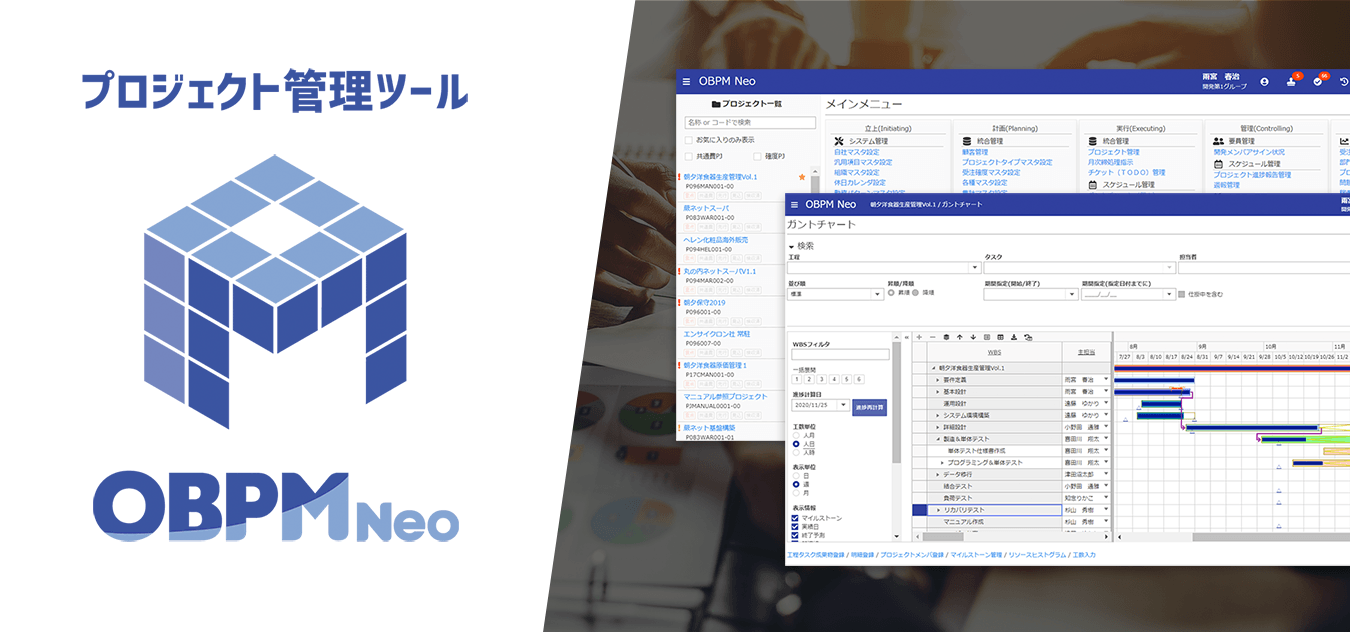
Task: Click the user profile icon in top bar
Action: coord(1264,81)
